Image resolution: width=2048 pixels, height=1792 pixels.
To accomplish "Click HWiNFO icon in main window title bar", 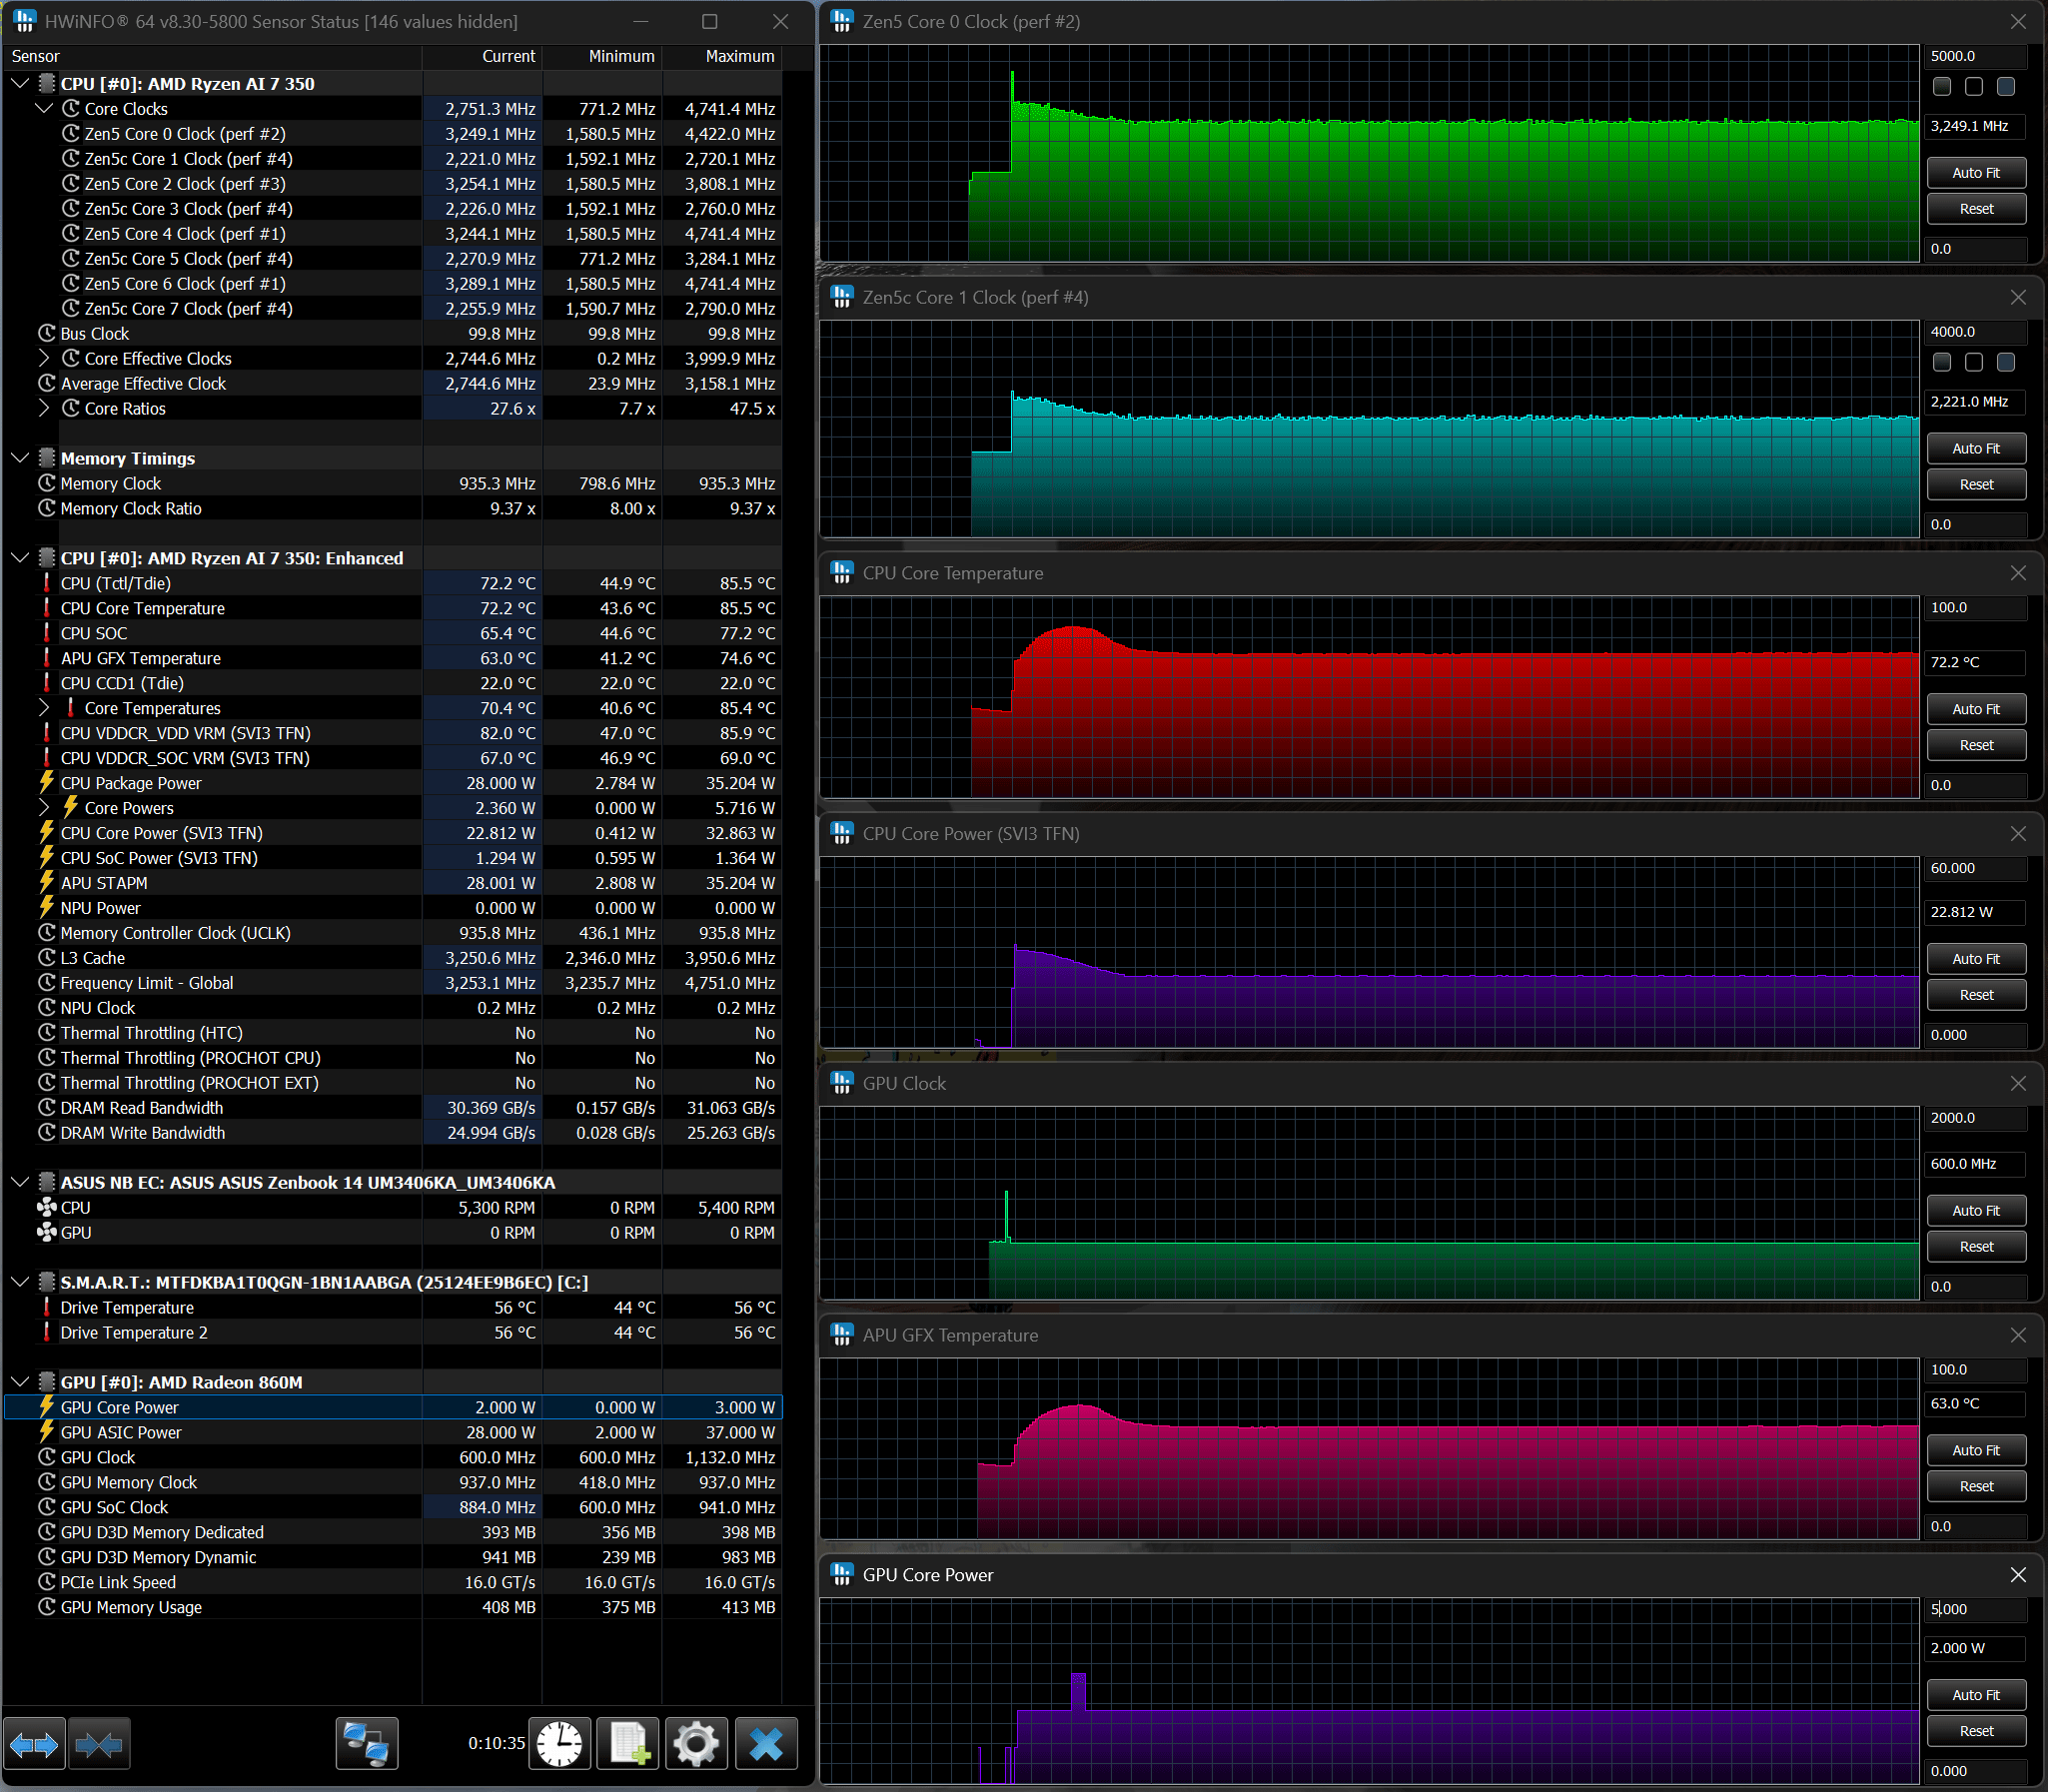I will (x=24, y=21).
